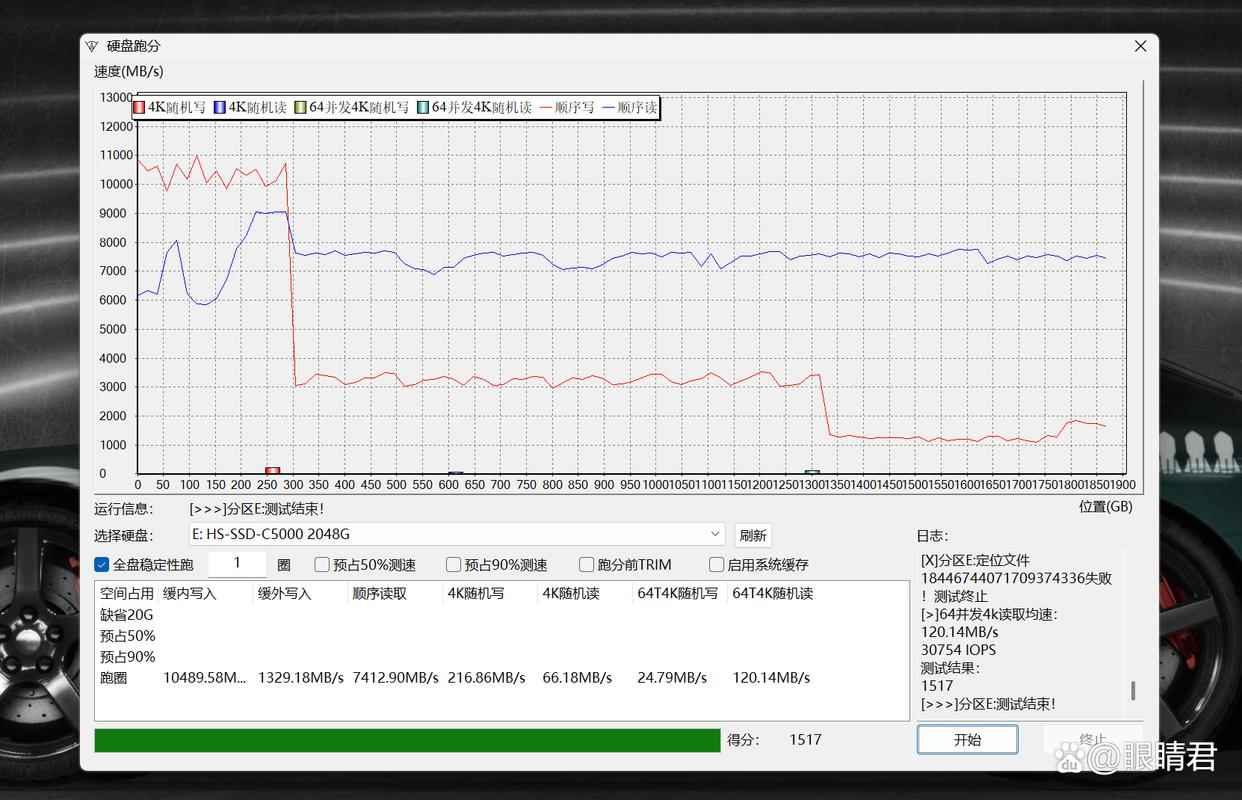
Task: Disable the 全盘稳定性跑 checkbox
Action: [x=101, y=565]
